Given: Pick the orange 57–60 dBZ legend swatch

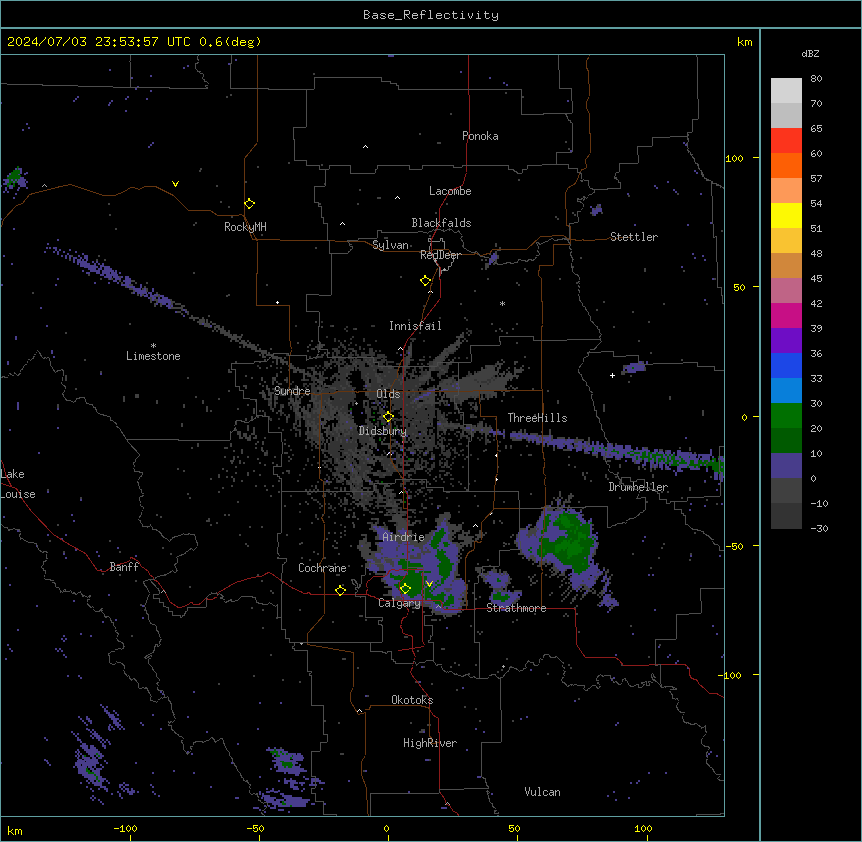Looking at the screenshot, I should (786, 165).
